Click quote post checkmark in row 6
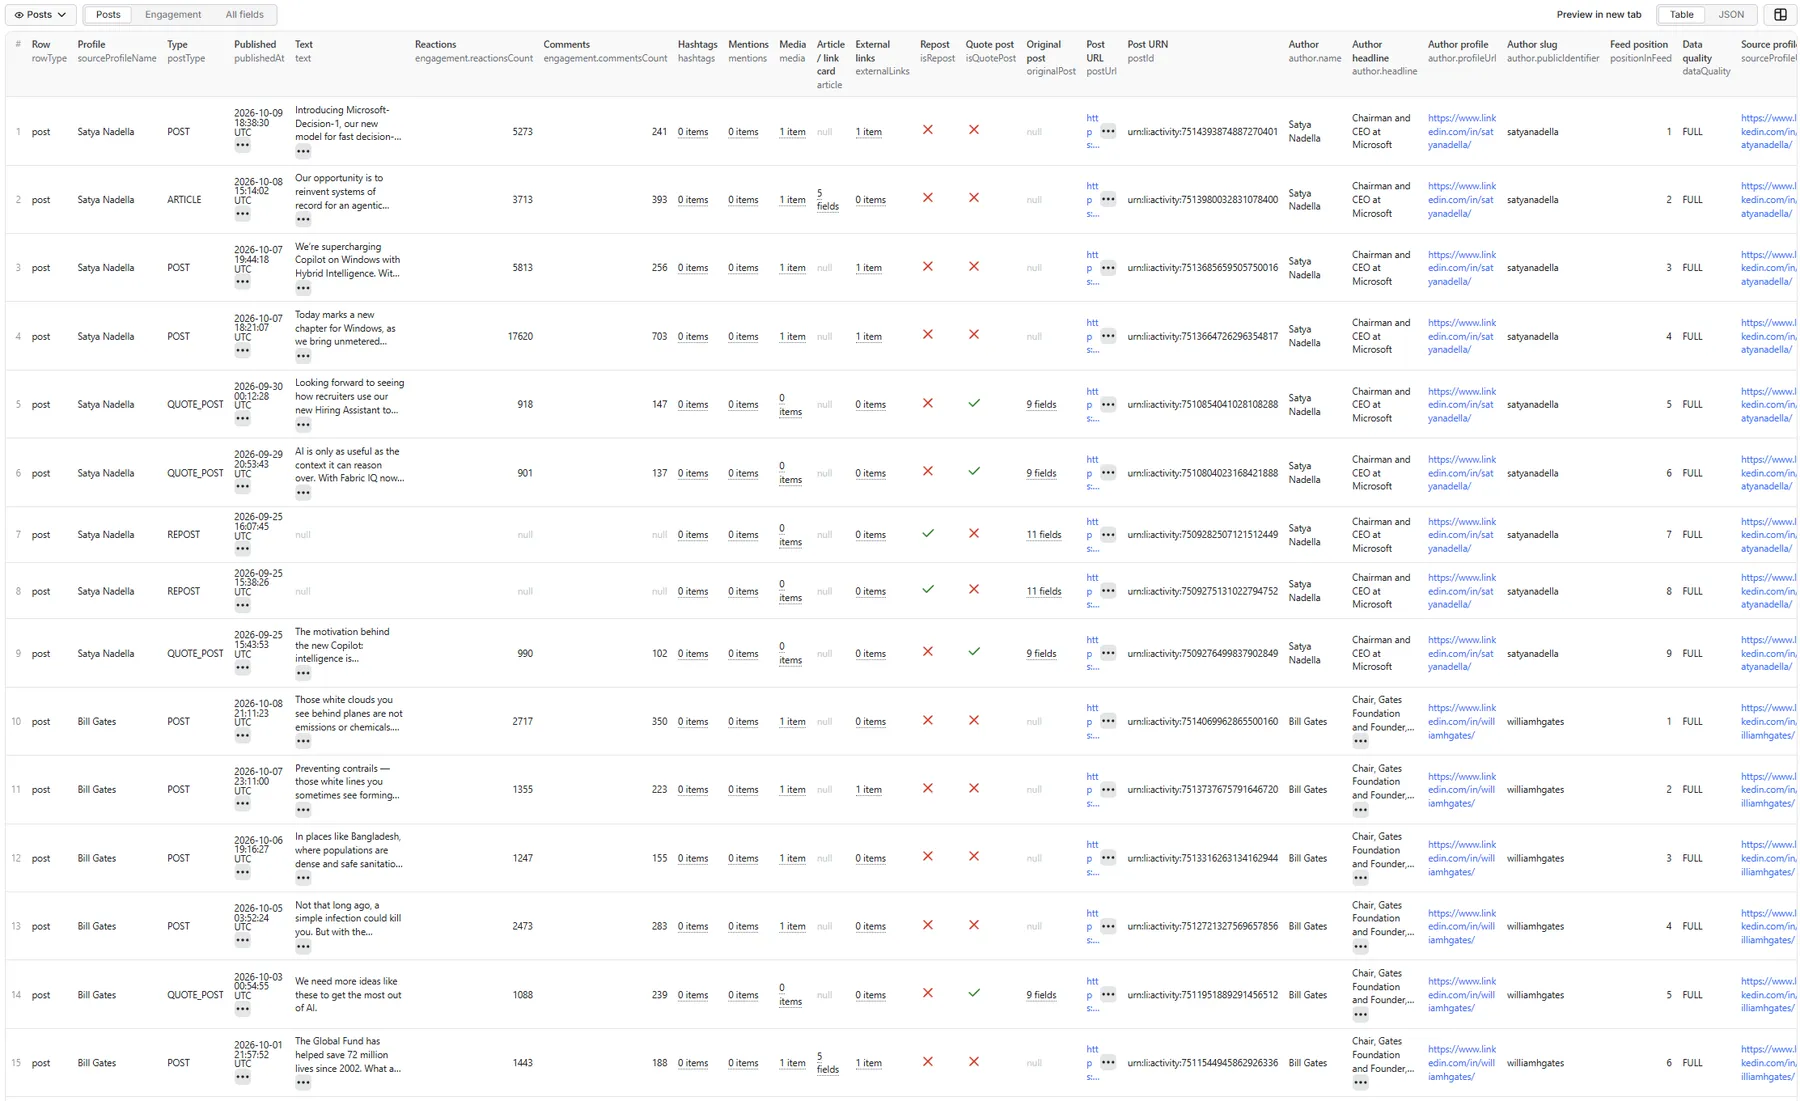Viewport: 1800px width, 1101px height. pyautogui.click(x=974, y=472)
